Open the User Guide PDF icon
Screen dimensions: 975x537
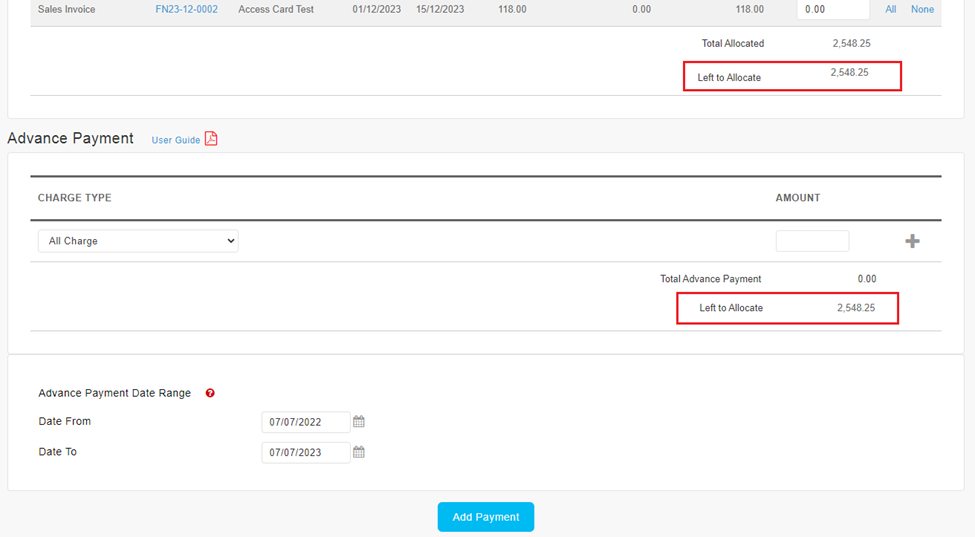(211, 139)
